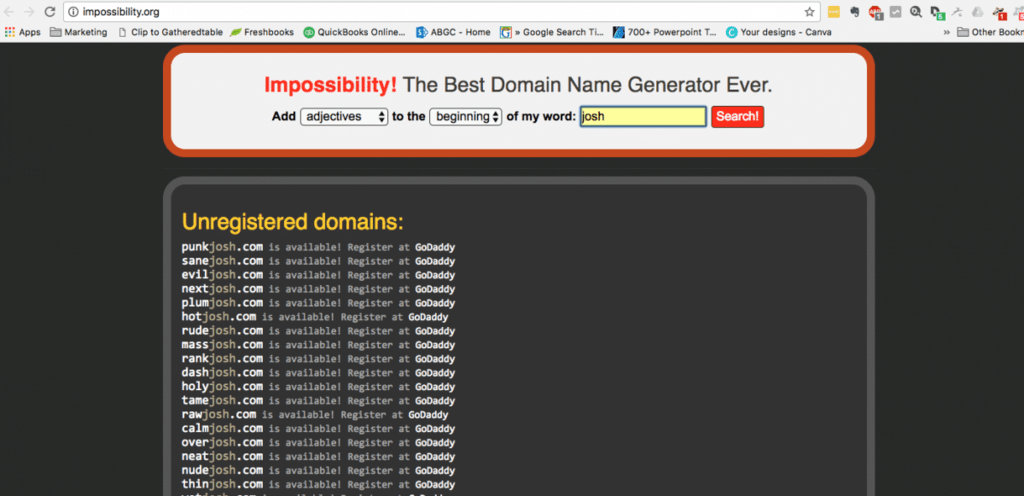
Task: Click GoDaddy link for plumjosh.com
Action: (435, 303)
